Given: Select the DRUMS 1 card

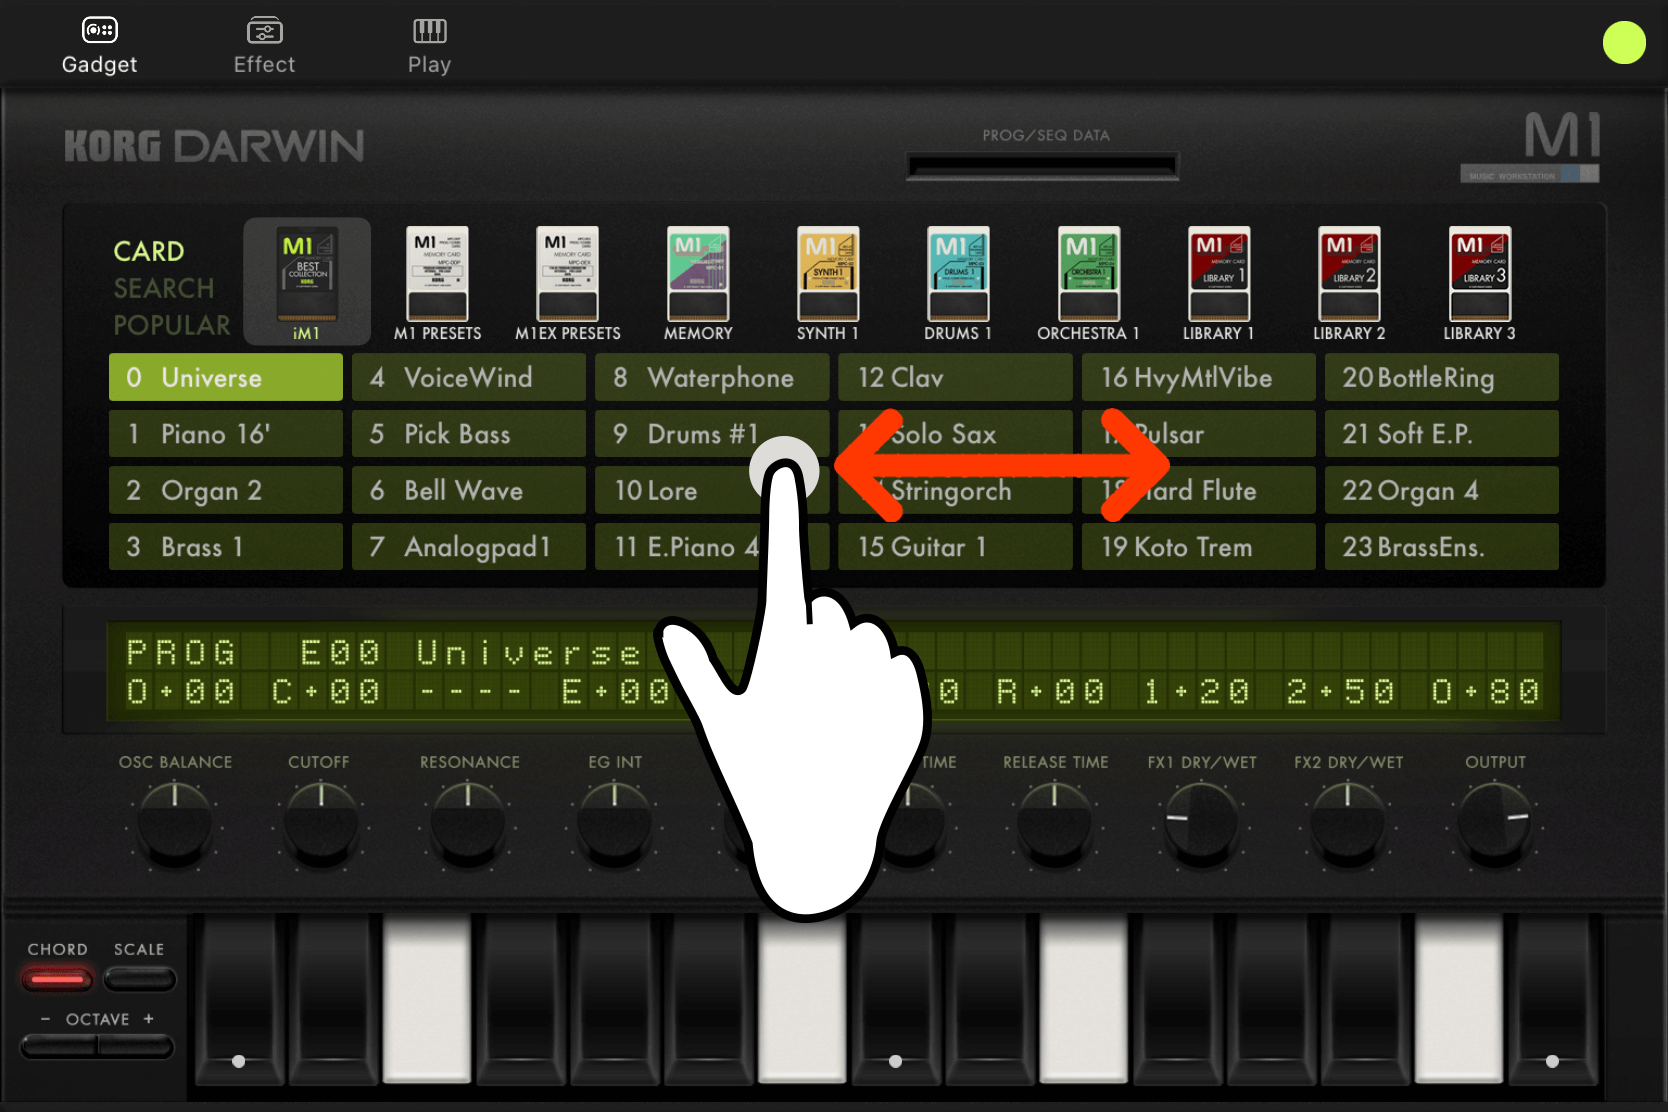Looking at the screenshot, I should coord(958,284).
